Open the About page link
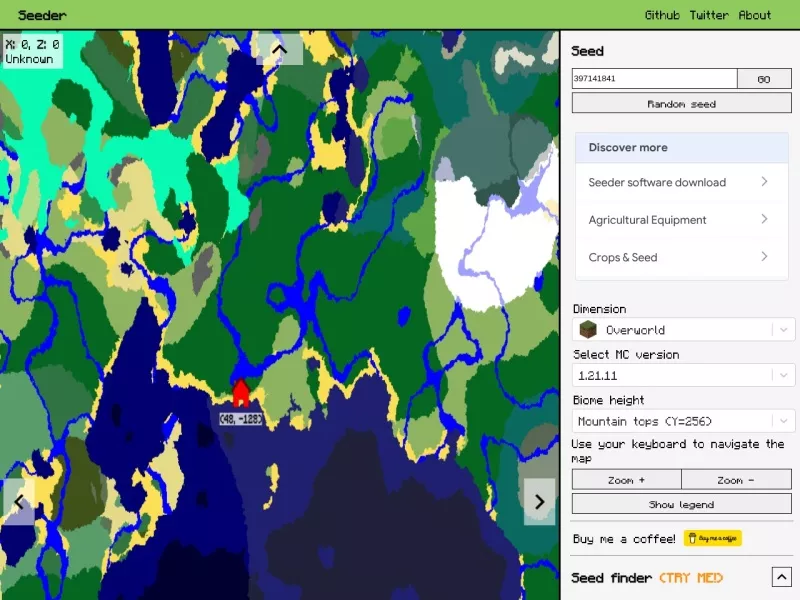Viewport: 800px width, 600px height. tap(755, 15)
